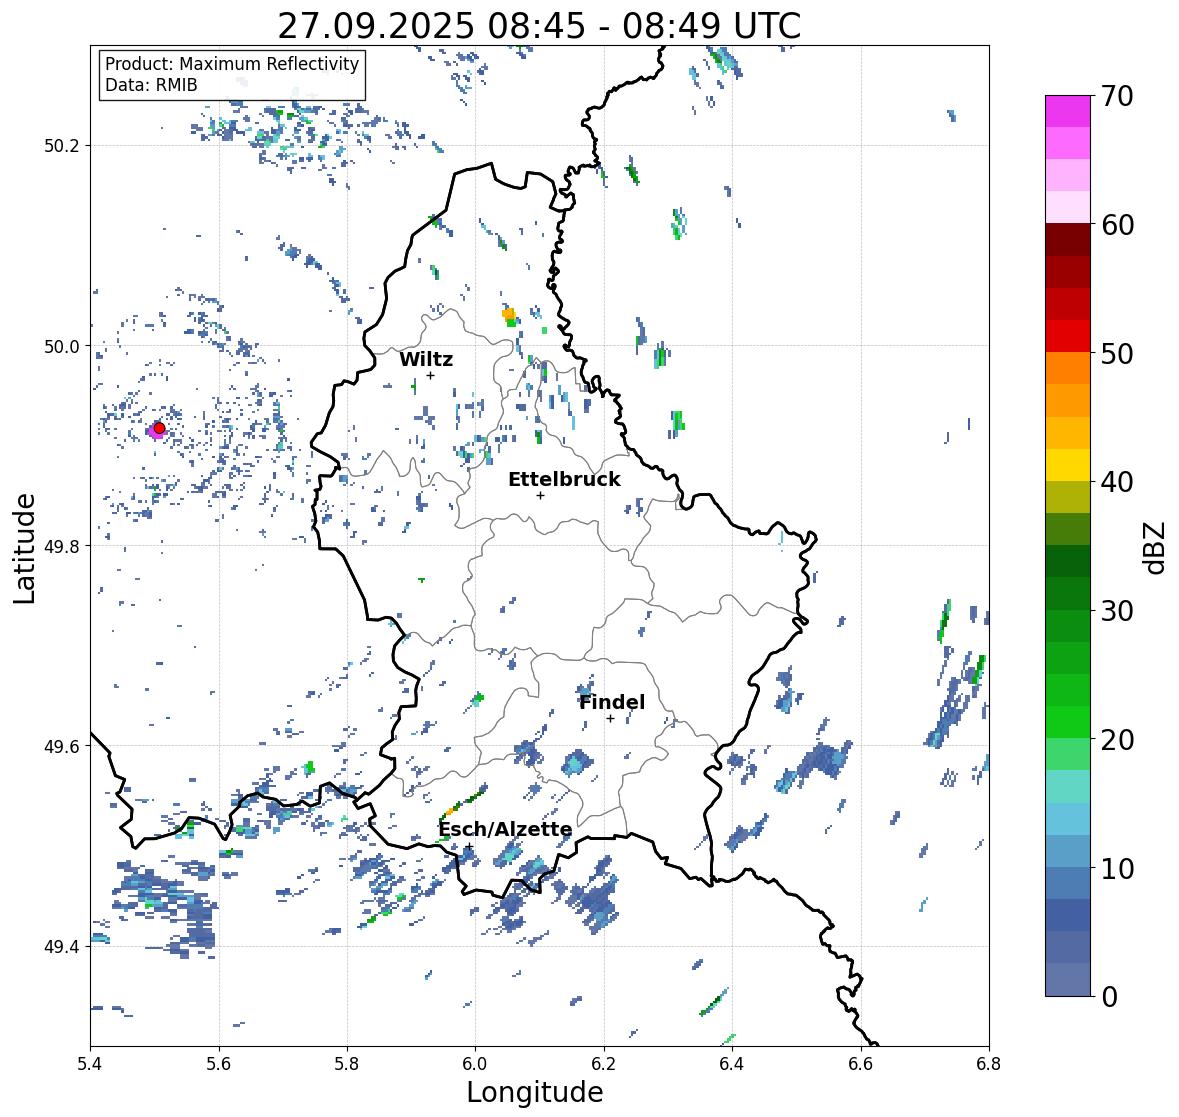Click the plus marker below the Ettelbruck label
Screen dimensions: 1179x1117
540,495
